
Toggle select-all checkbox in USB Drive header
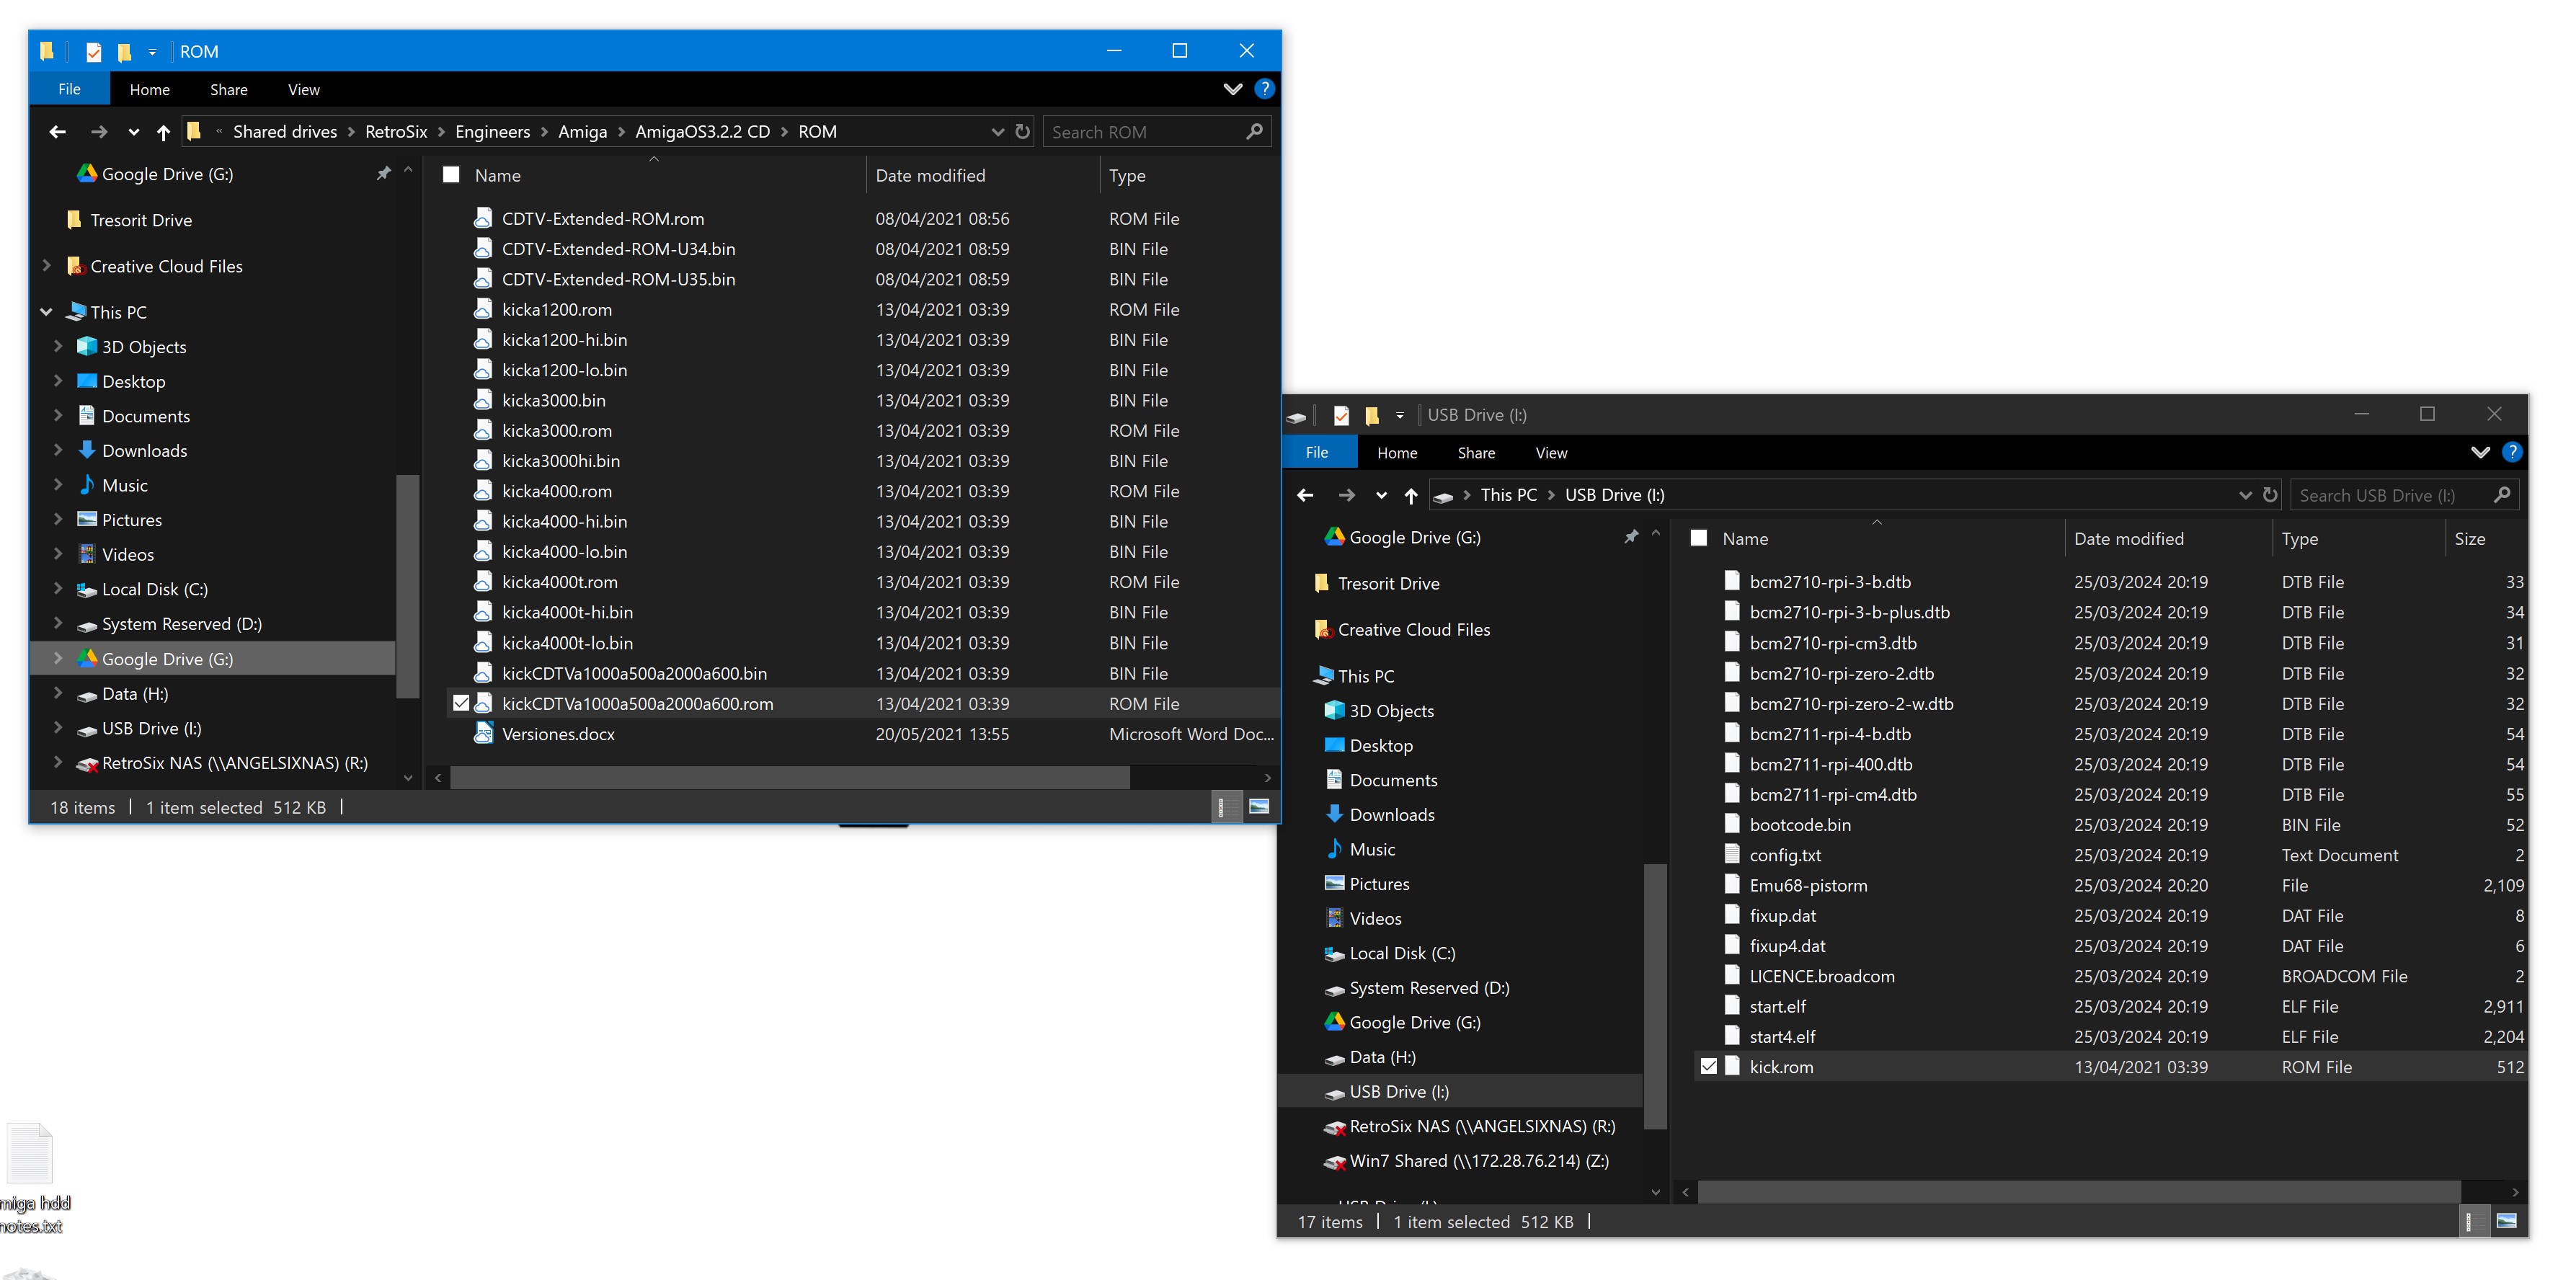1698,539
